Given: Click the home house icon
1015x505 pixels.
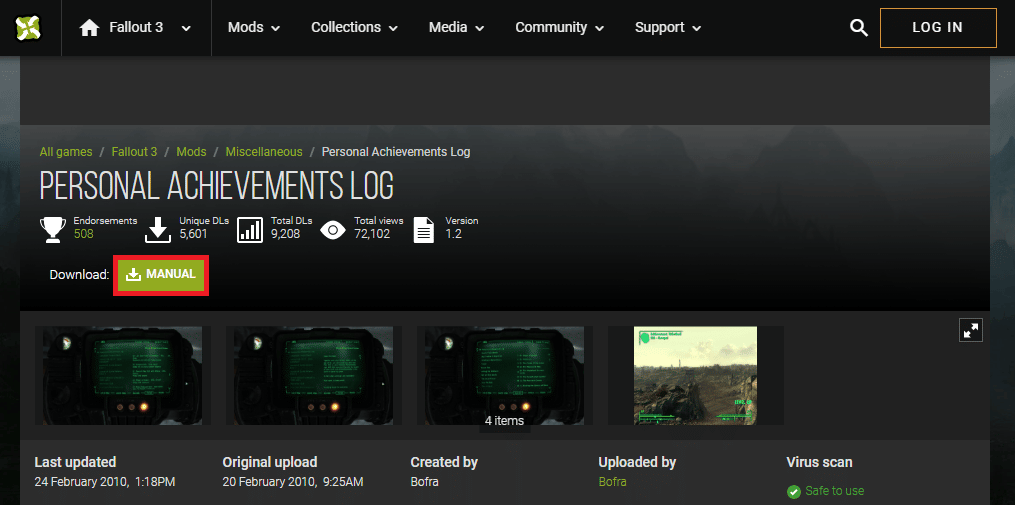Looking at the screenshot, I should tap(89, 28).
